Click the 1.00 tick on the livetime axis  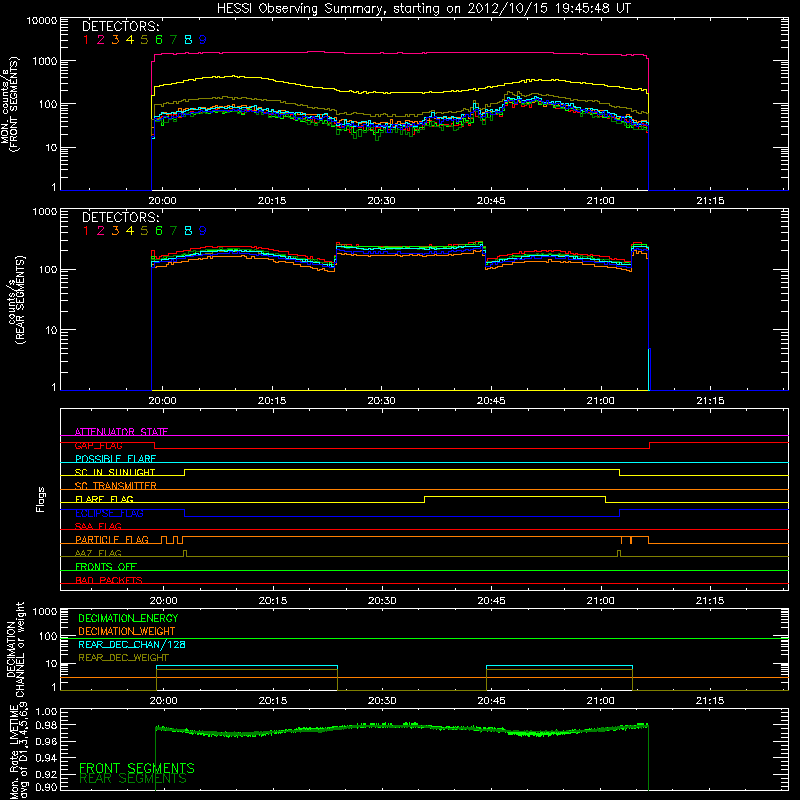click(x=46, y=712)
